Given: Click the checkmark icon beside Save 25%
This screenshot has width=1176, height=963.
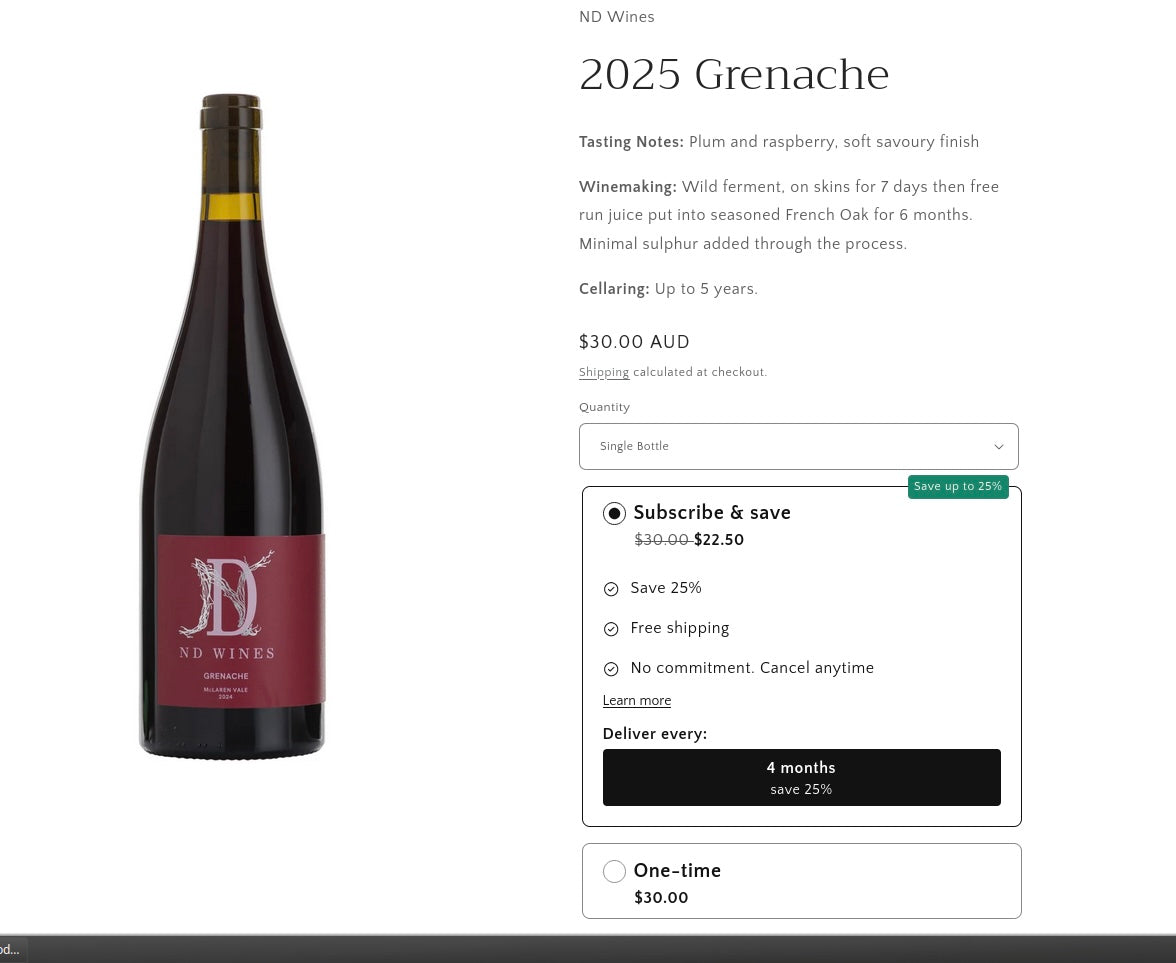Looking at the screenshot, I should pyautogui.click(x=611, y=589).
